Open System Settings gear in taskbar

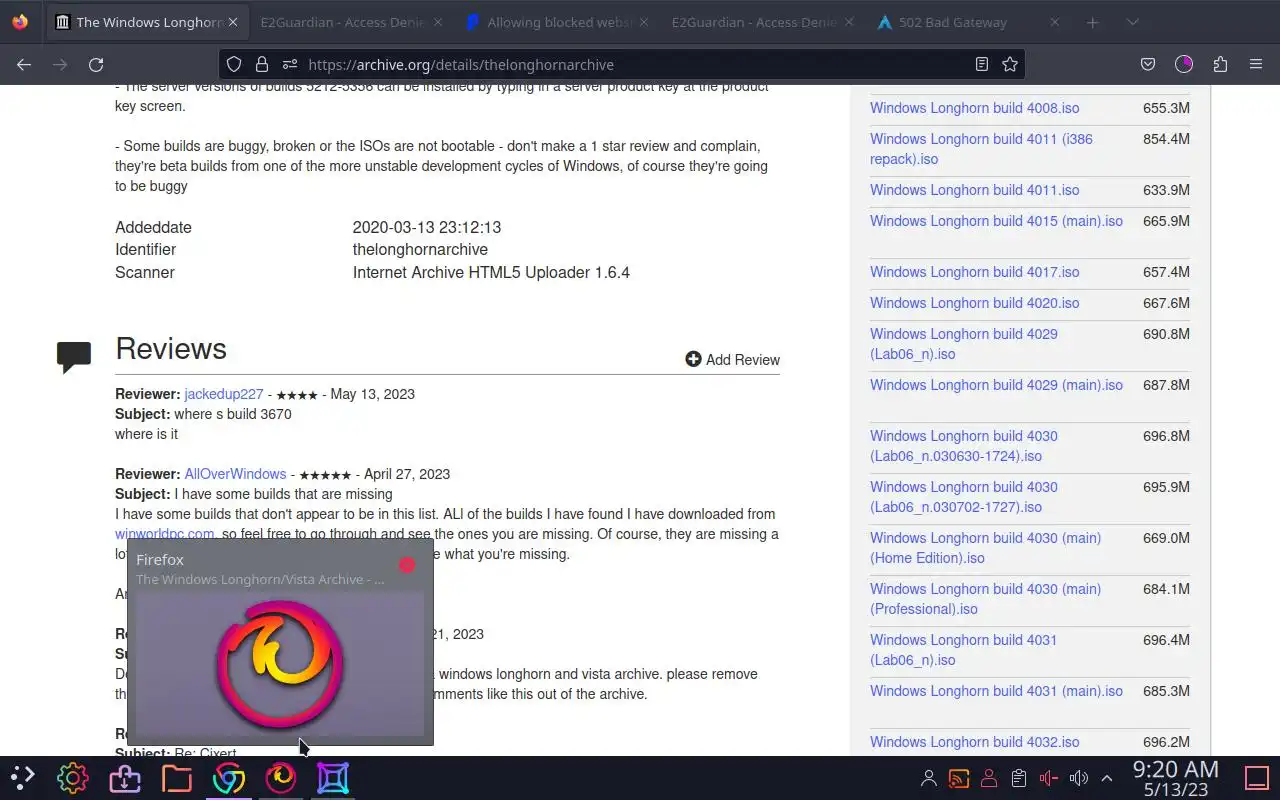pyautogui.click(x=73, y=778)
